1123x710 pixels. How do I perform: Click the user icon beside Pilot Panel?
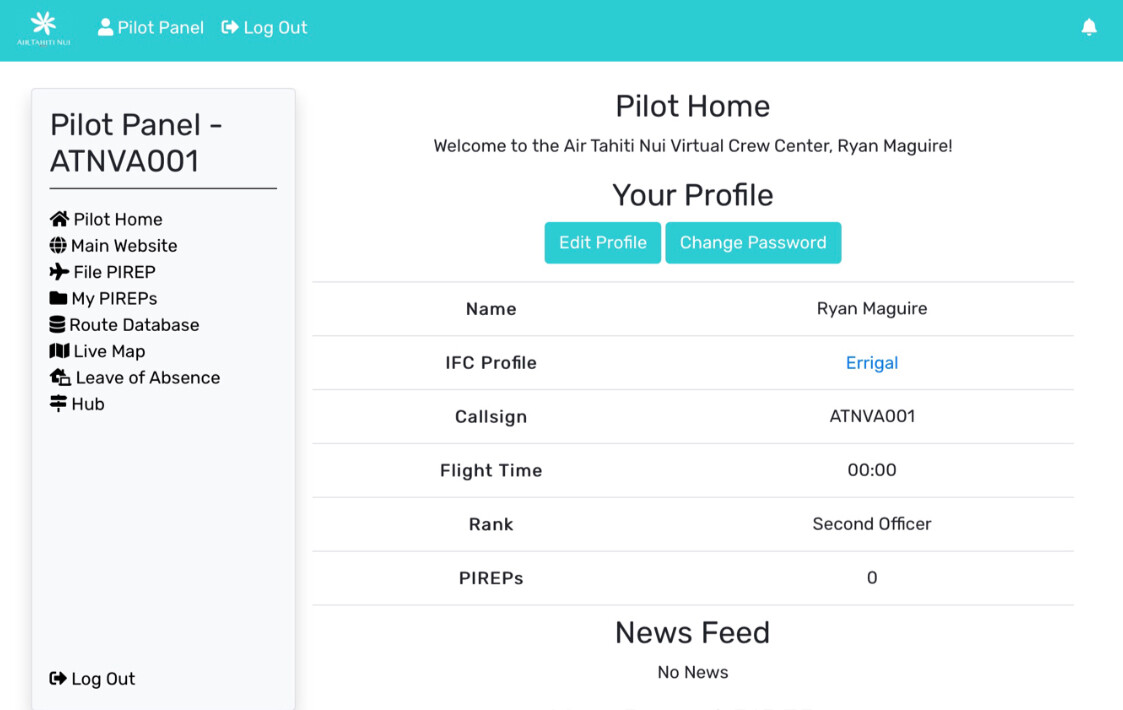(105, 27)
